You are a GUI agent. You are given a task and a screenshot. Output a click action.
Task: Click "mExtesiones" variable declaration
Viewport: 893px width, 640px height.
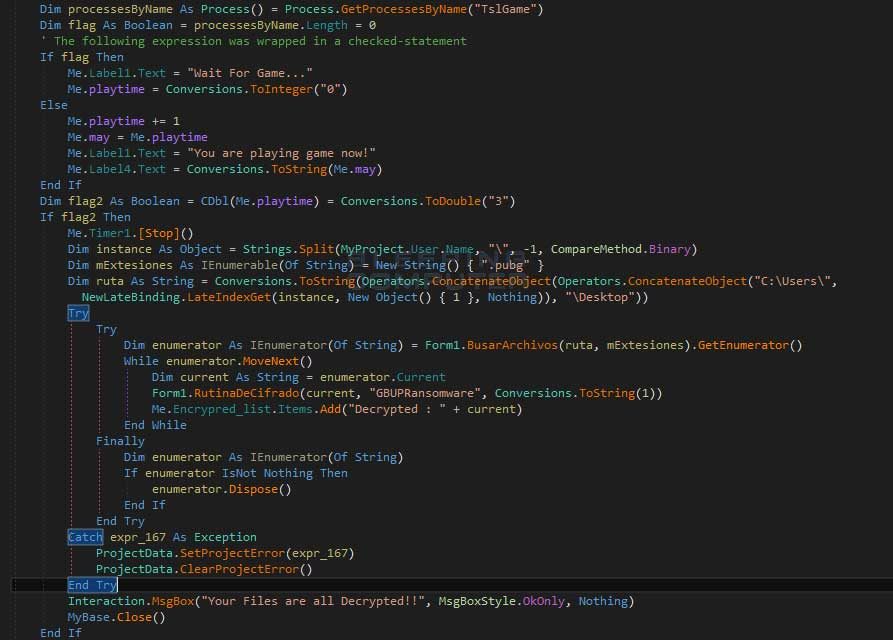(x=134, y=265)
